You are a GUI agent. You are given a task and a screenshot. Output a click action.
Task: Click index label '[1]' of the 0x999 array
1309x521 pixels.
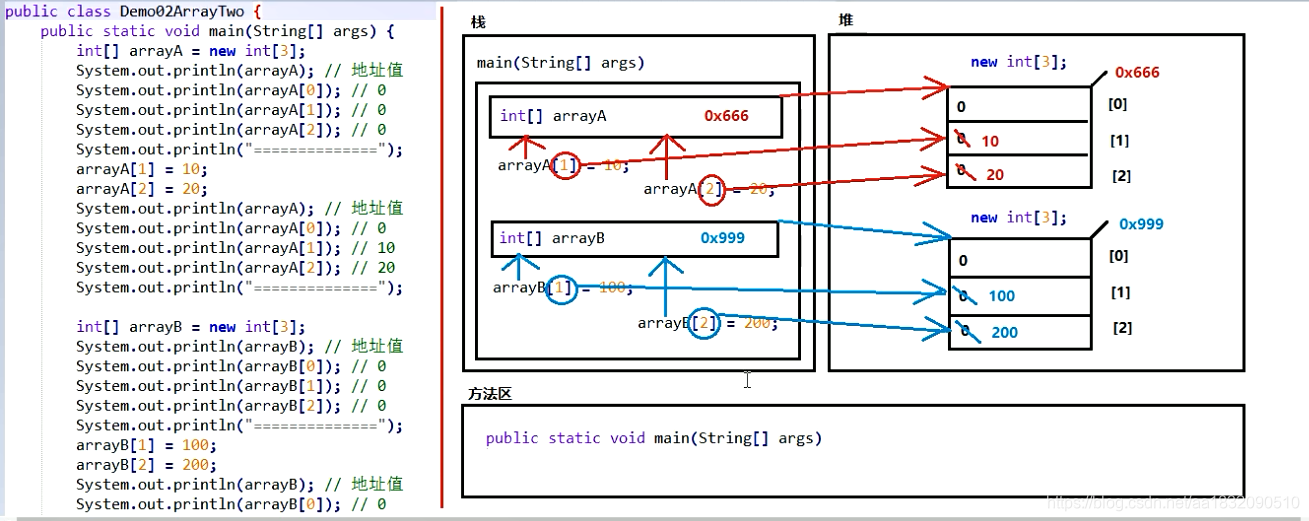pos(1120,292)
